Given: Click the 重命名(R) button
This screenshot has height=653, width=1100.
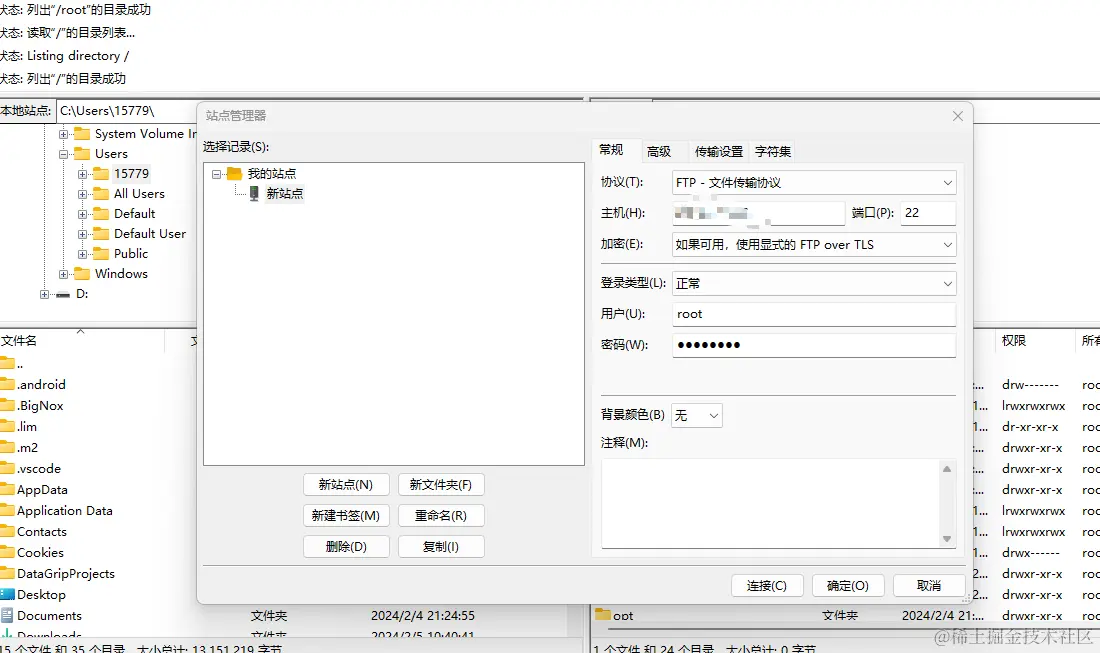Looking at the screenshot, I should pyautogui.click(x=441, y=516).
